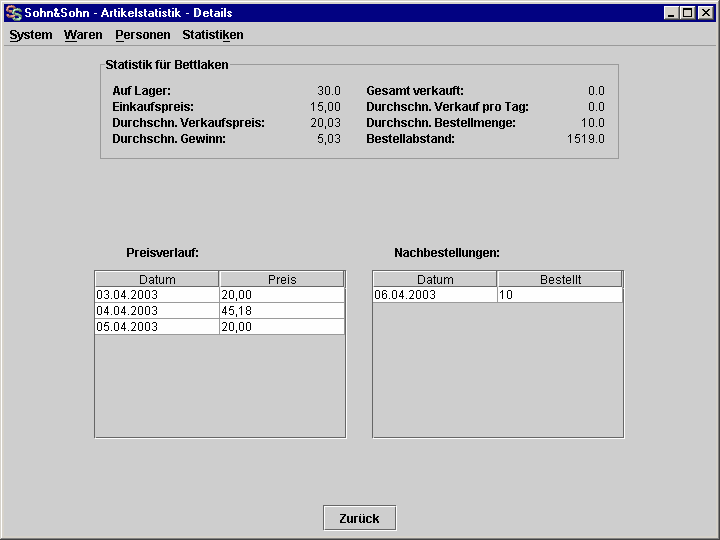Click the 45,18 price cell
This screenshot has height=540, width=720.
coord(282,311)
